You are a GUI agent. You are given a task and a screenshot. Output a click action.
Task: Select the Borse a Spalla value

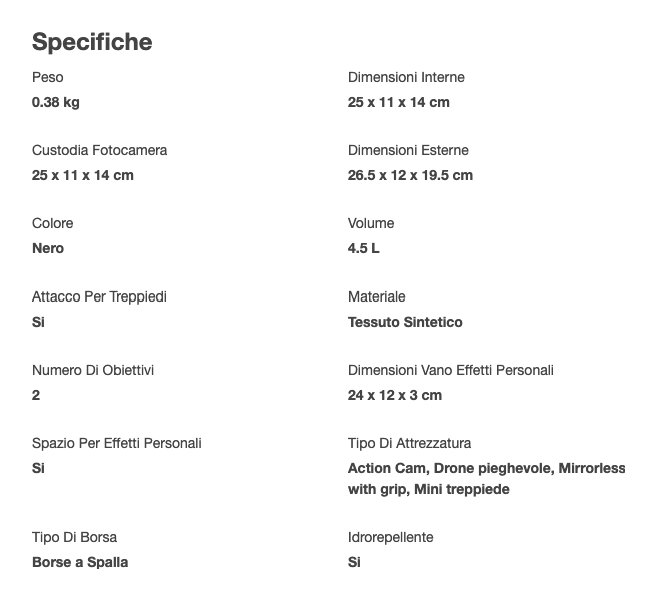80,562
